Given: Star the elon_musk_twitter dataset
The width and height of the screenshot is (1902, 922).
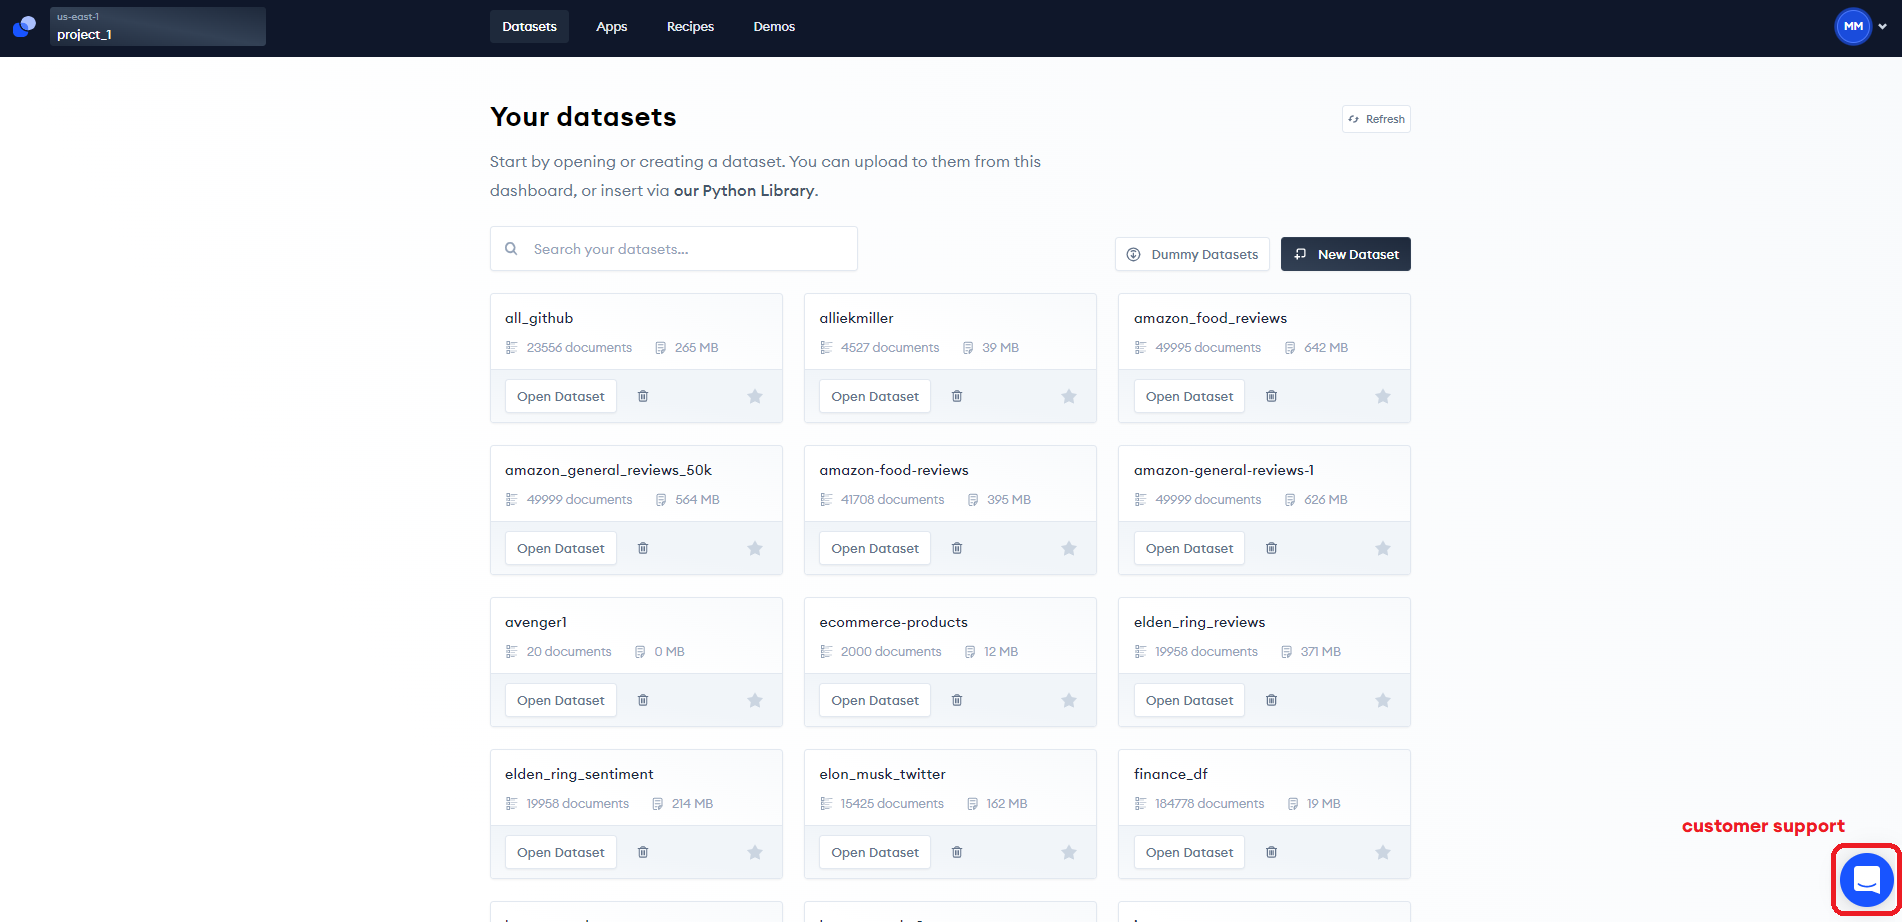Looking at the screenshot, I should (1069, 852).
